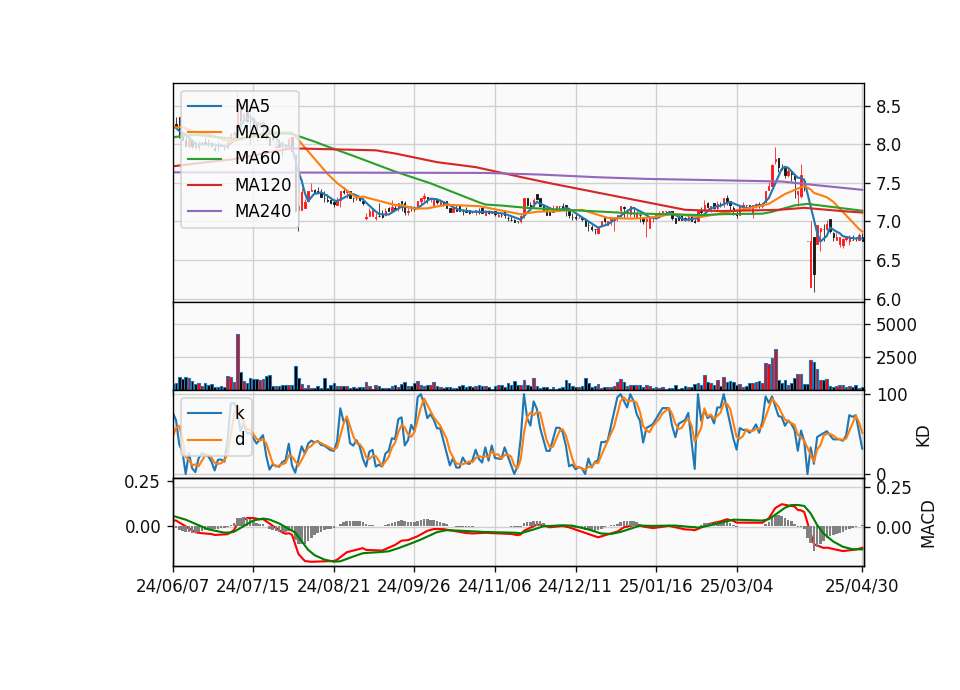Screen dimensions: 960x690
Task: Click the 2500 volume axis label
Action: pyautogui.click(x=896, y=358)
